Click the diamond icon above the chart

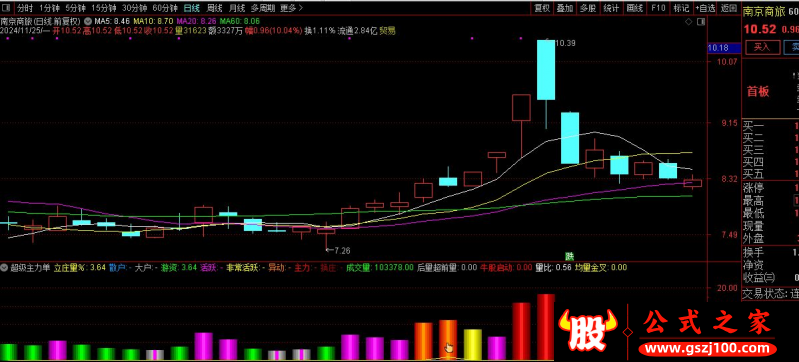tap(688, 21)
